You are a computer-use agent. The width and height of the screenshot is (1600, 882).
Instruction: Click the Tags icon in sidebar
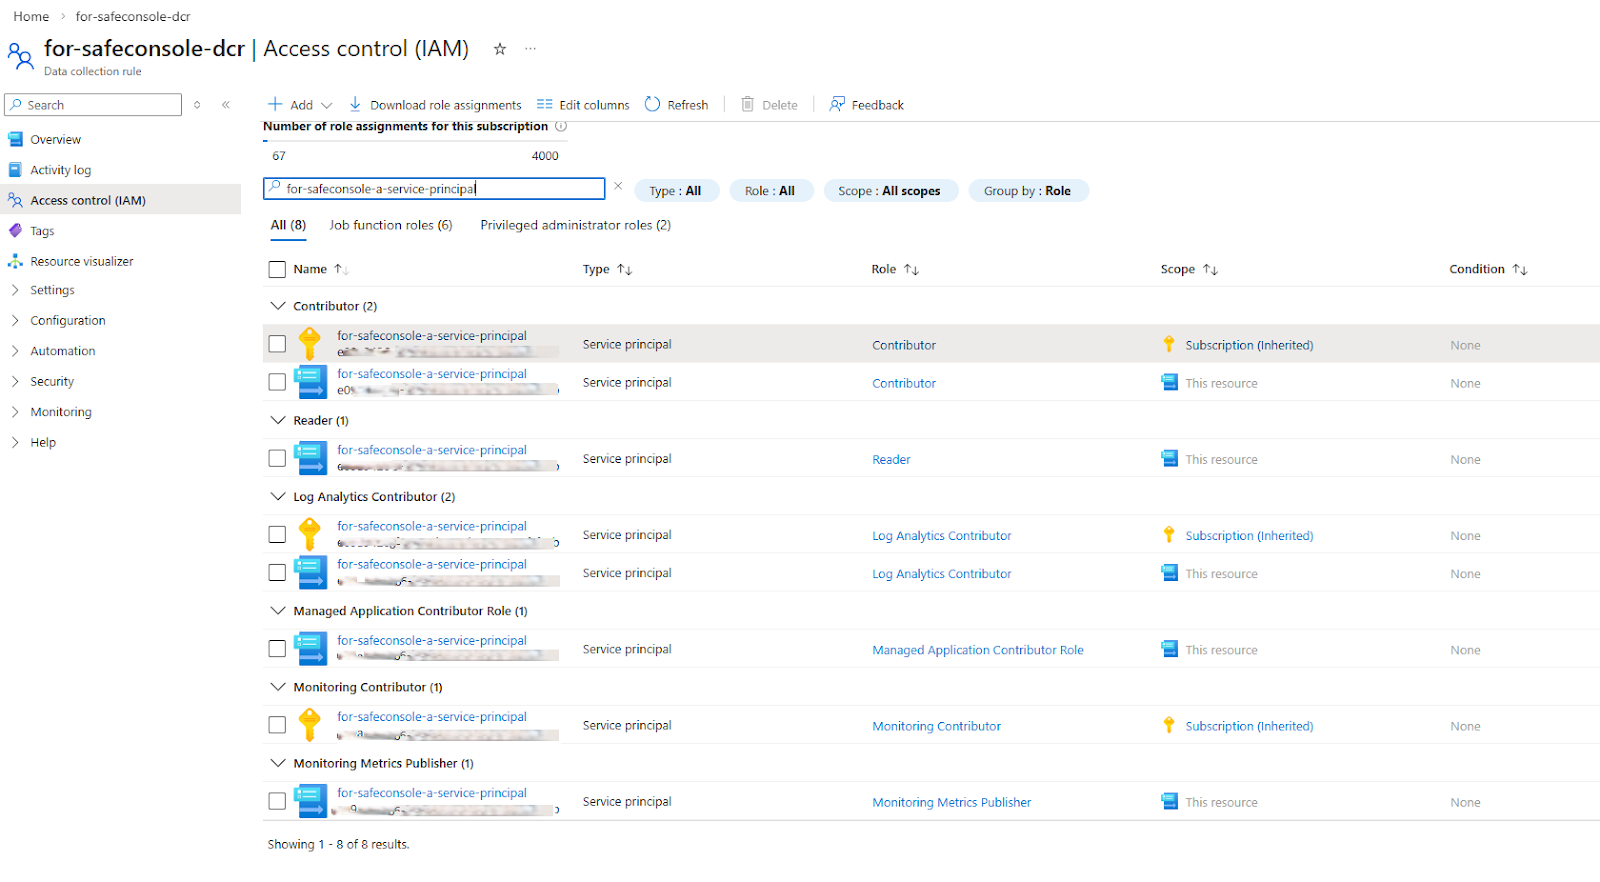tap(15, 231)
